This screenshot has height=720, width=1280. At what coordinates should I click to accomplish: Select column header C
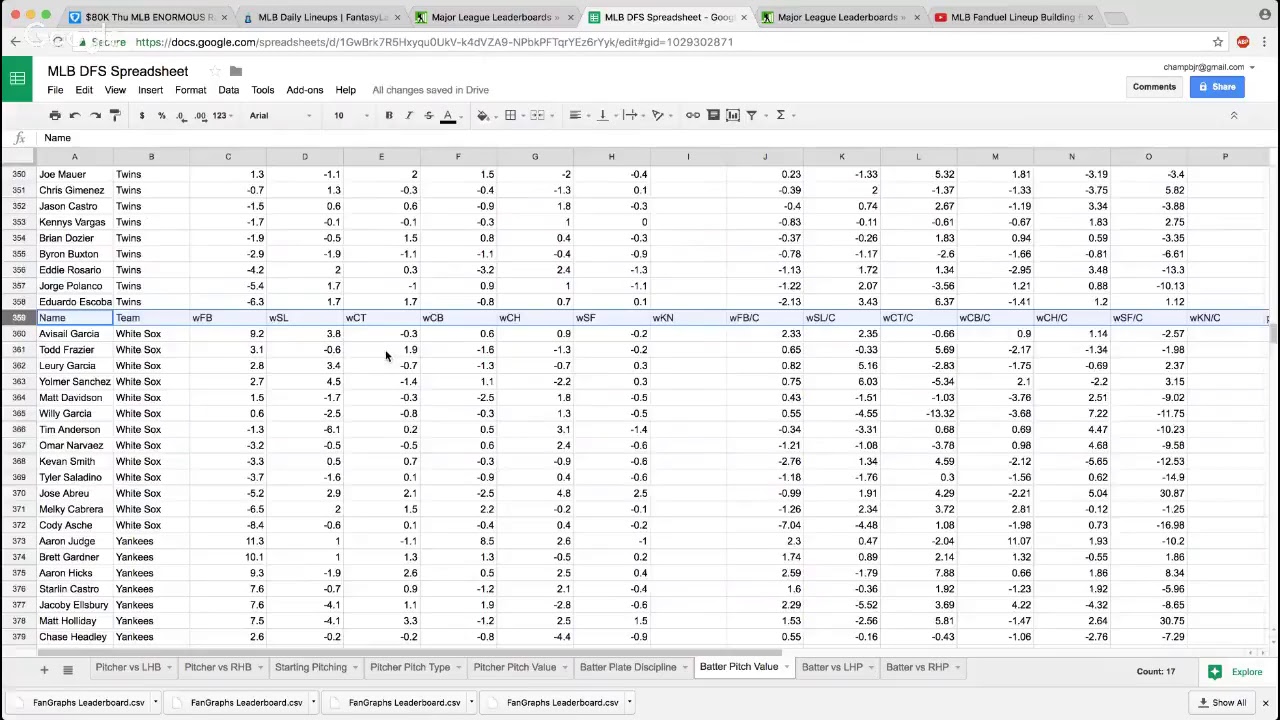228,157
